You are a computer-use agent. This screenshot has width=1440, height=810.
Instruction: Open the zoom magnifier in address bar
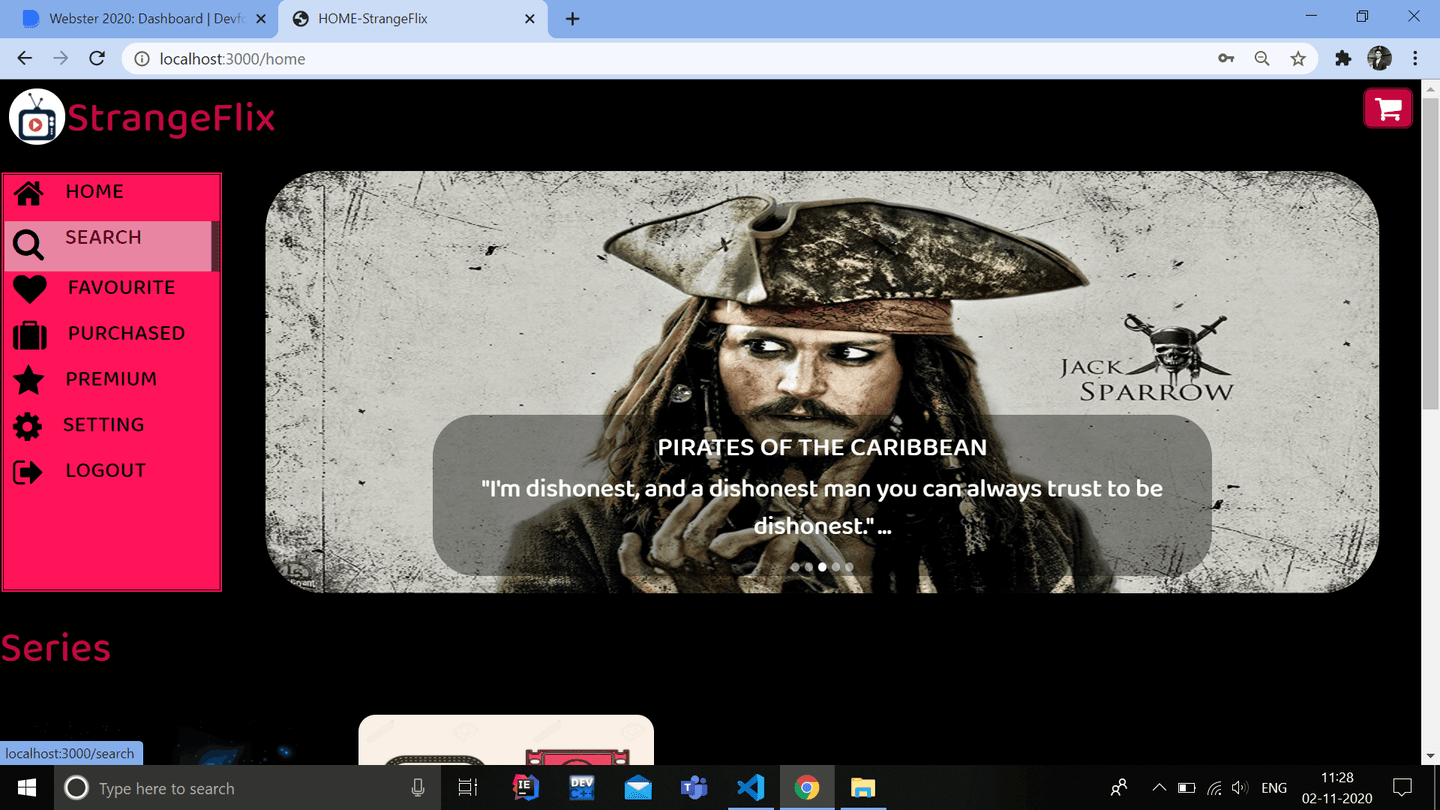1262,59
